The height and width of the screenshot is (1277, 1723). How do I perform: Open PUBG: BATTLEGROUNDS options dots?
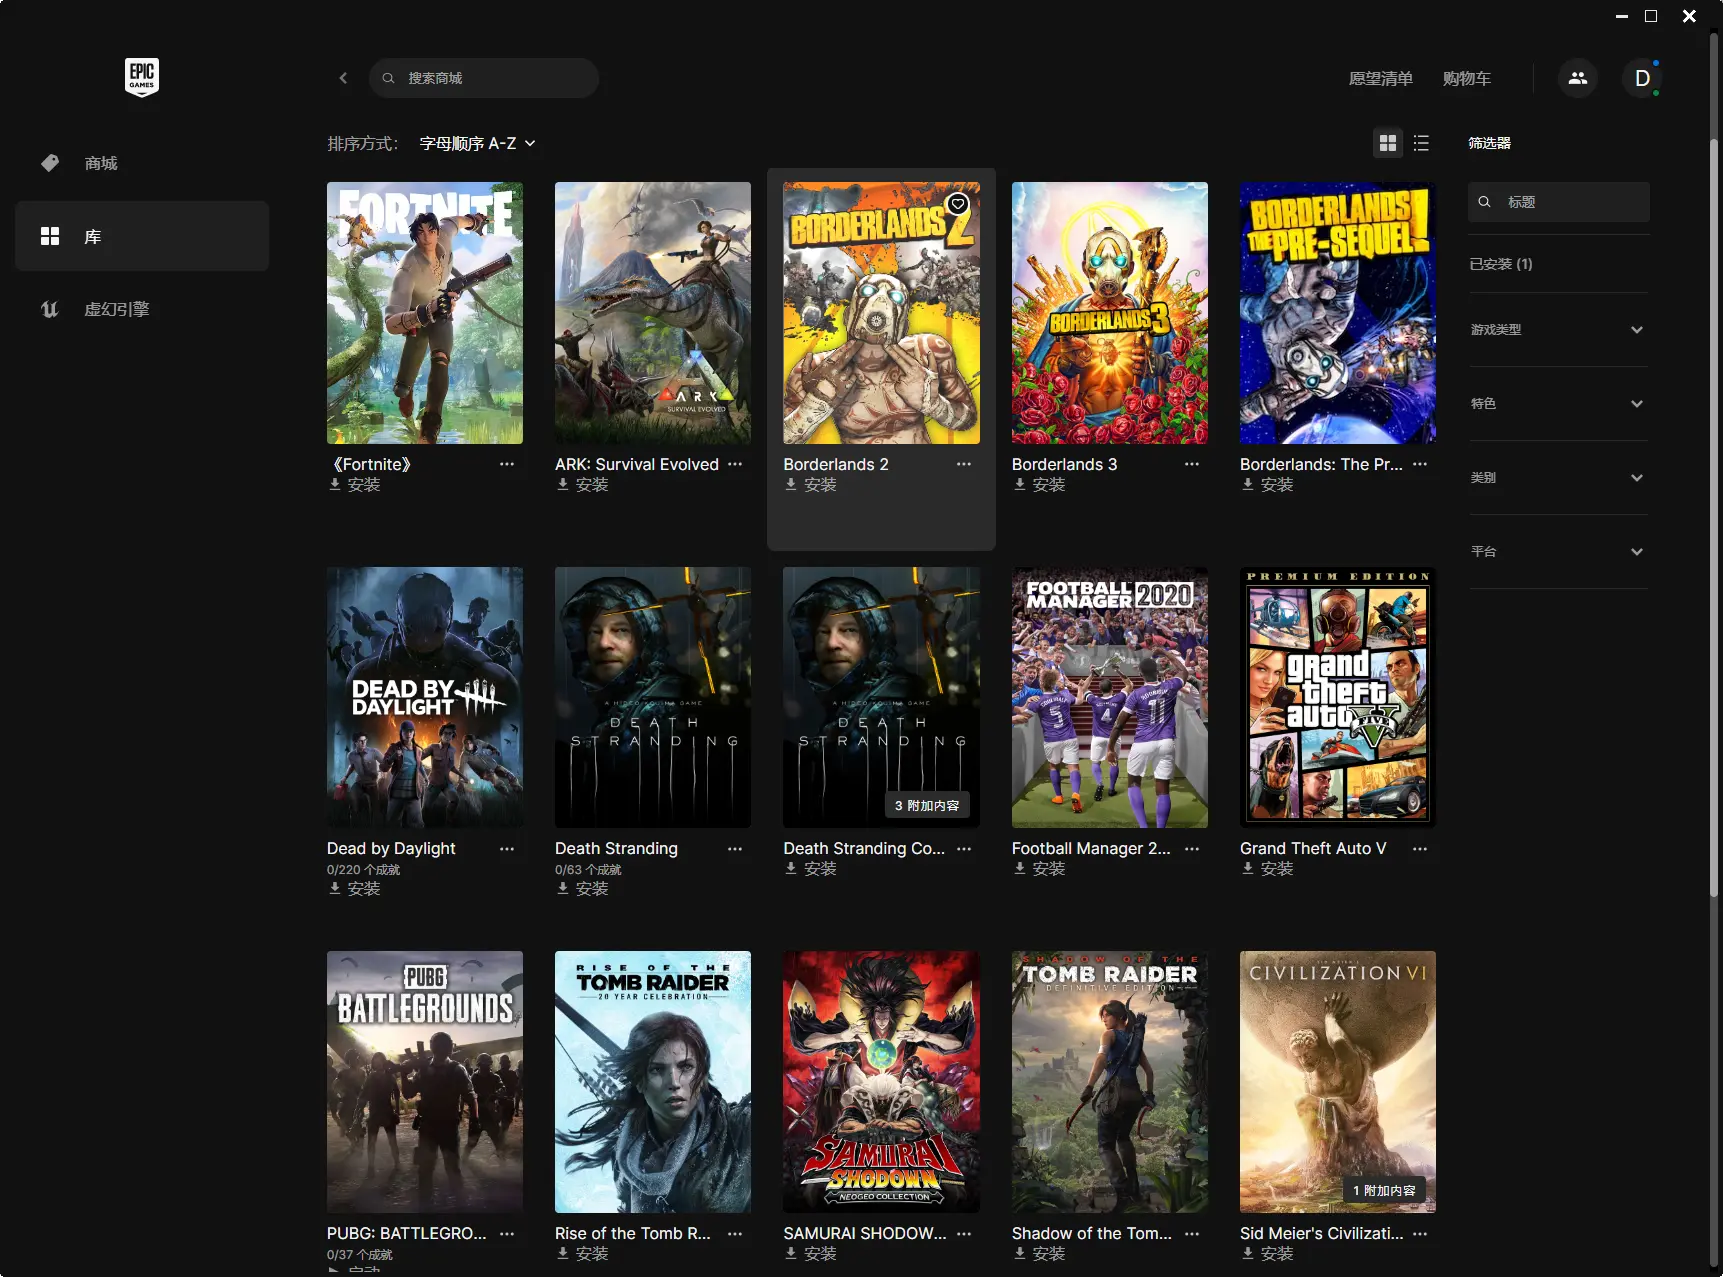click(x=507, y=1233)
